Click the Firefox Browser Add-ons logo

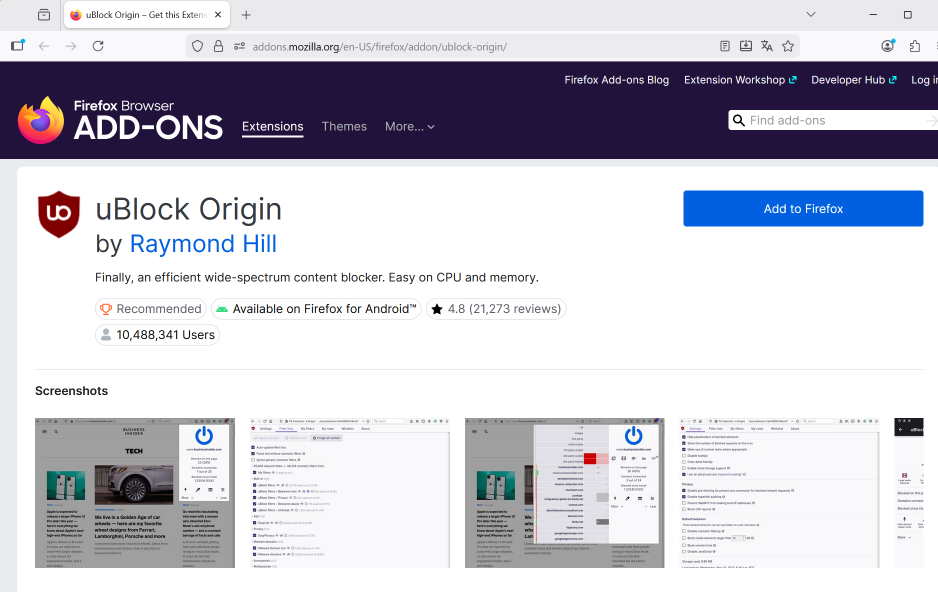tap(120, 120)
